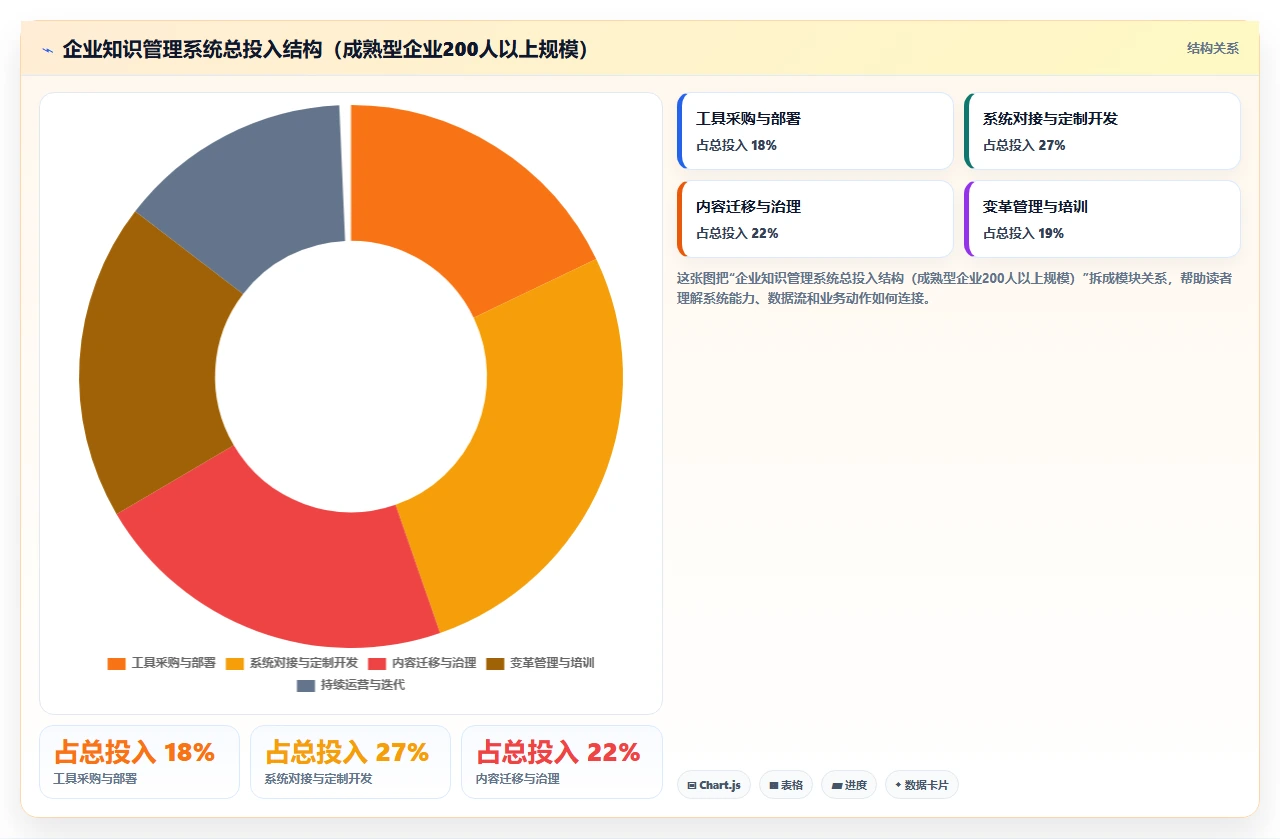Image resolution: width=1280 pixels, height=839 pixels.
Task: Click the 结构关系 label in header
Action: click(1213, 49)
